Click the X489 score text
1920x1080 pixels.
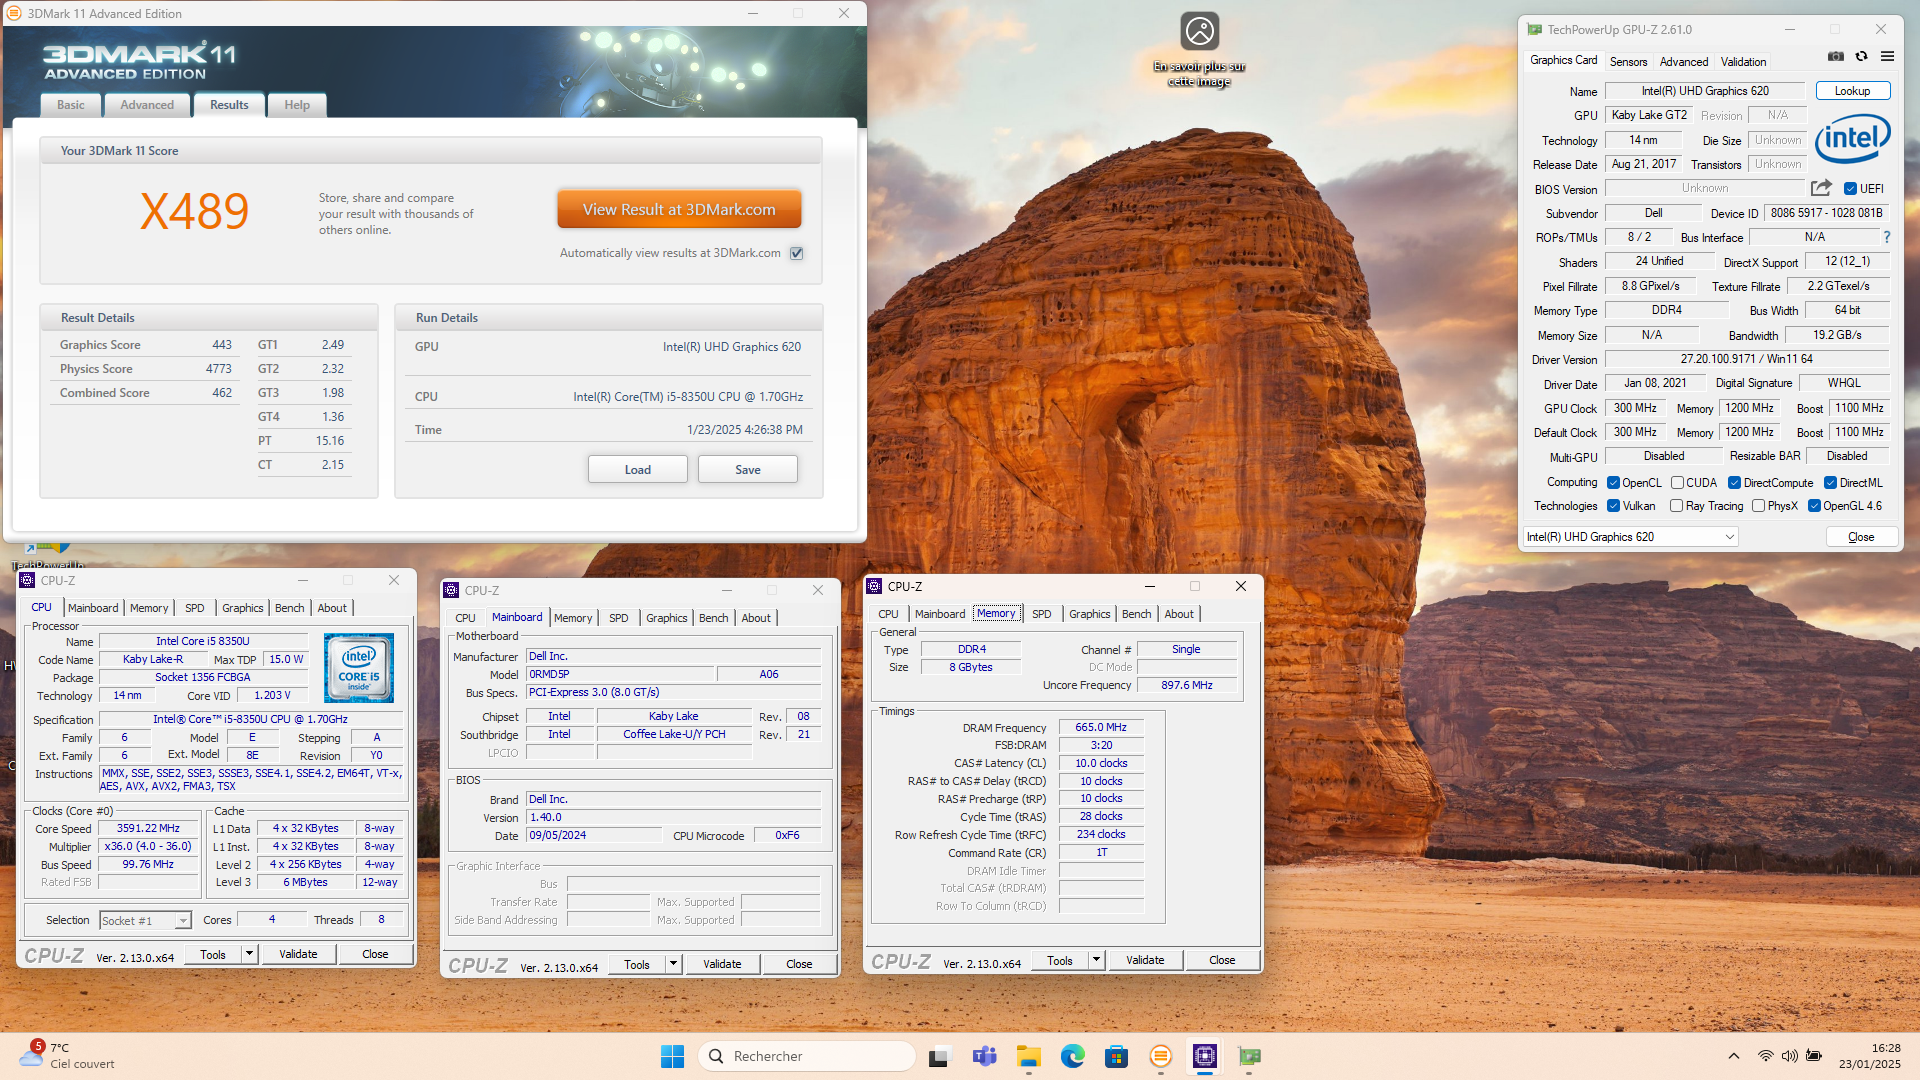pos(194,212)
